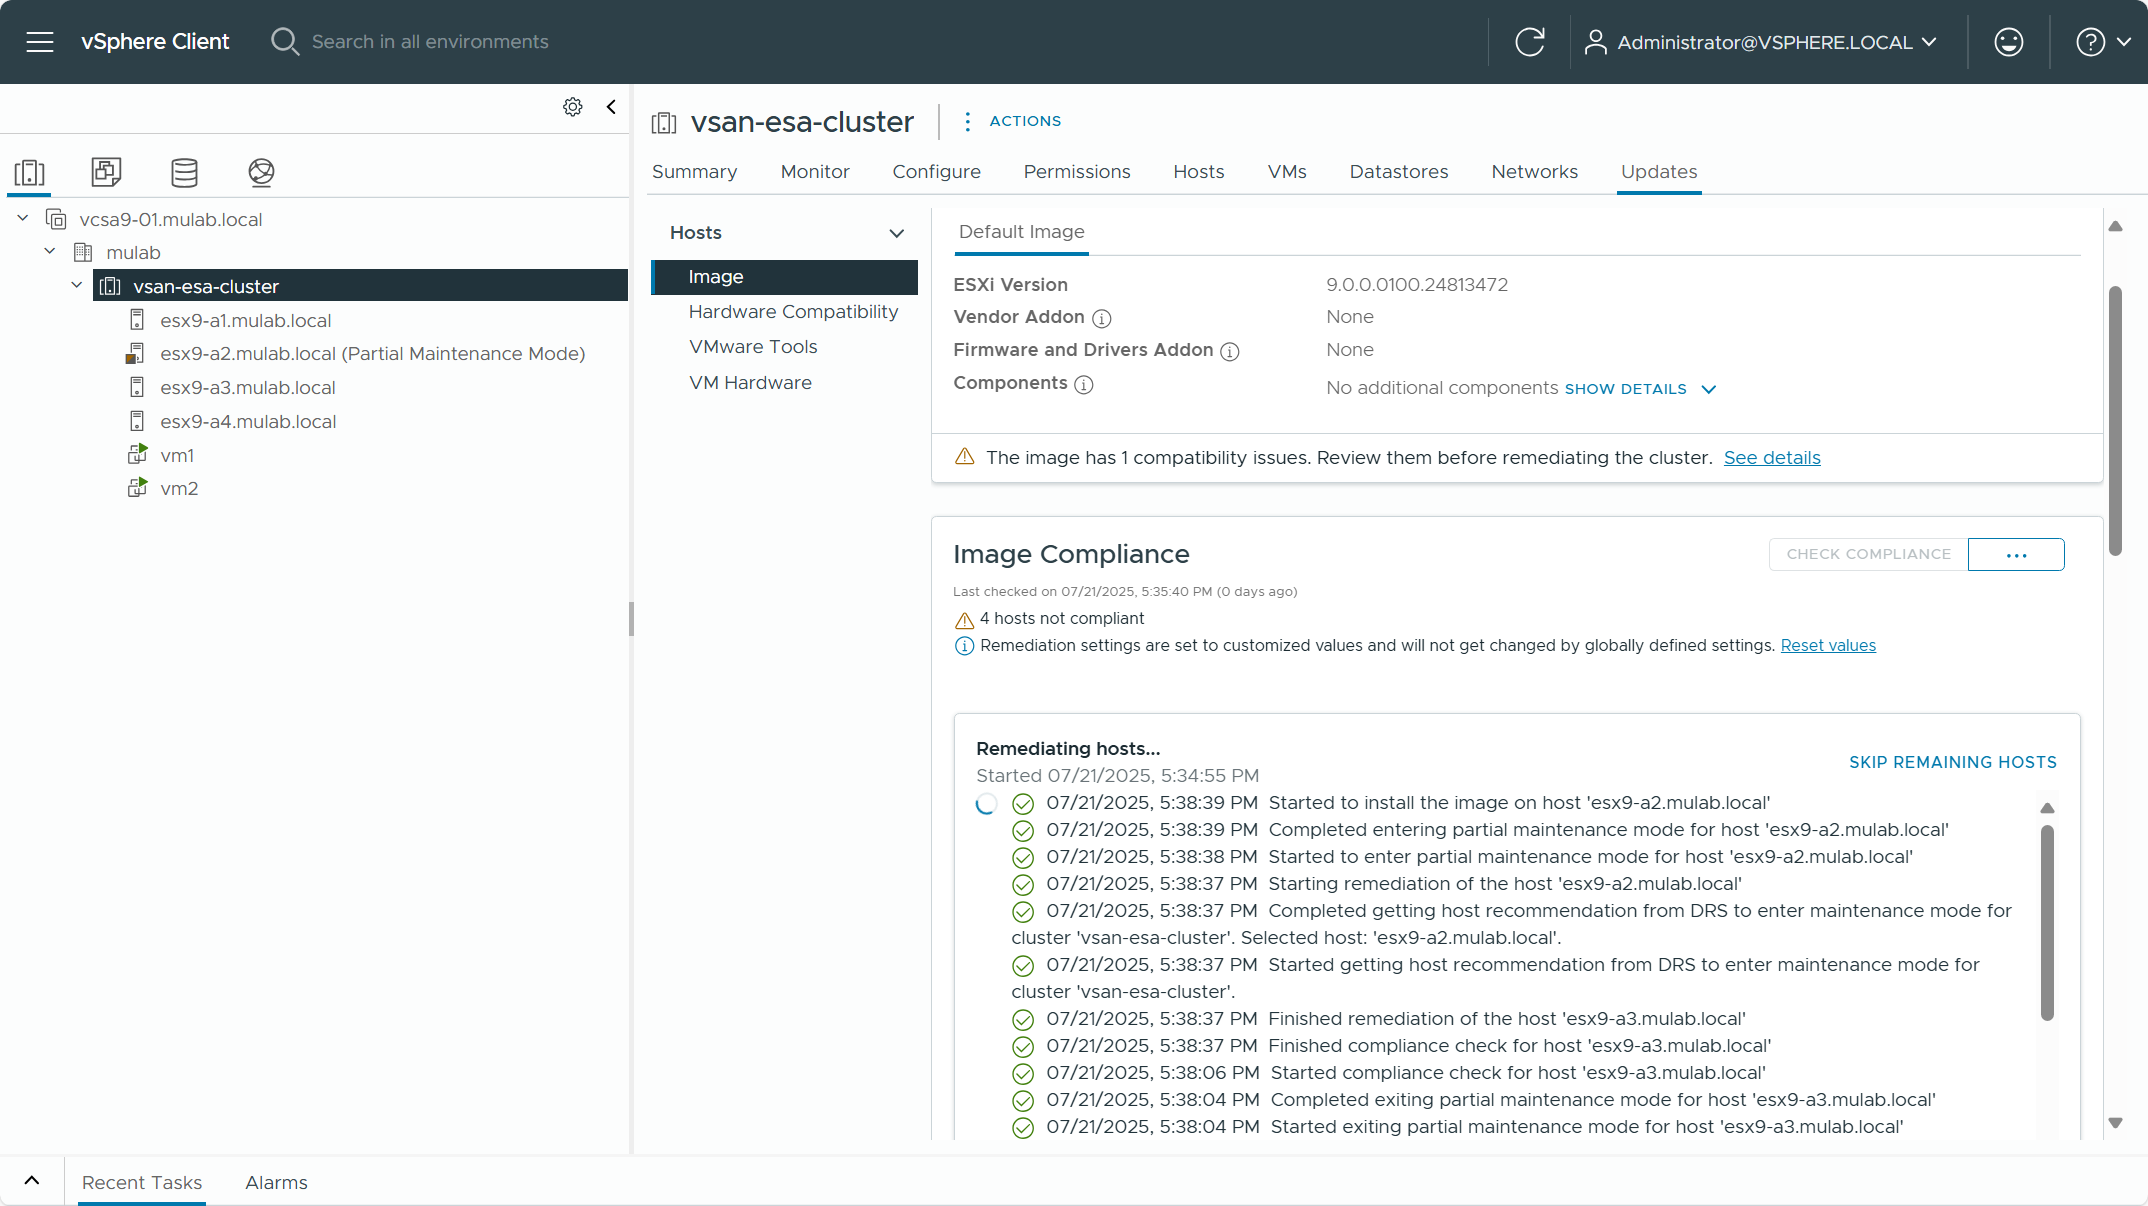The image size is (2148, 1206).
Task: Open the Hardware Compatibility menu item
Action: tap(793, 312)
